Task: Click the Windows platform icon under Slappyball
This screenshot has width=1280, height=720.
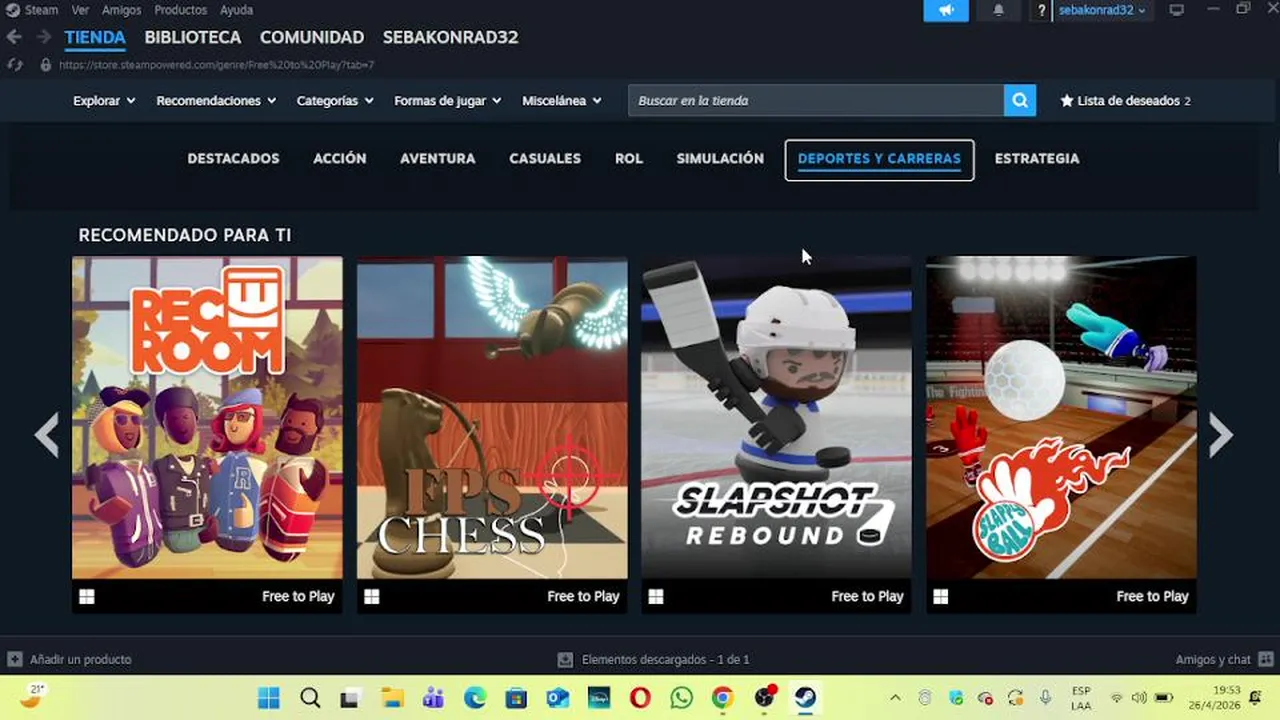Action: 941,596
